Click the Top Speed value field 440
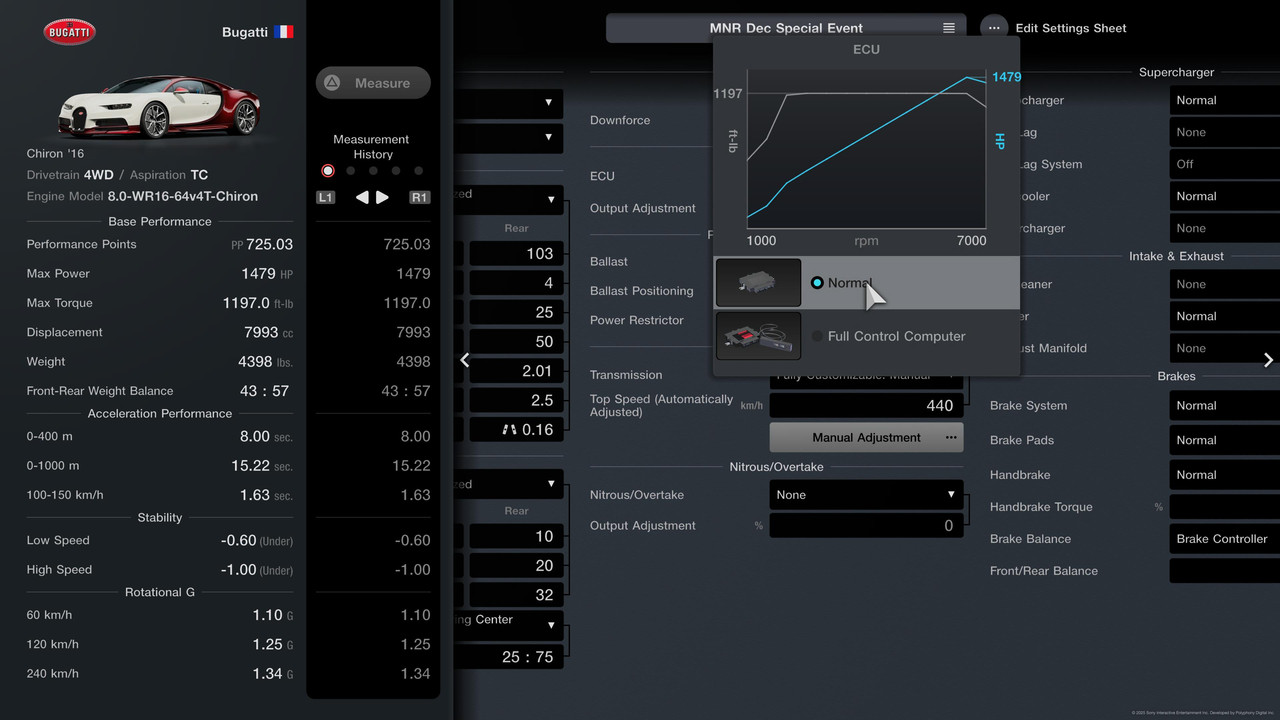Viewport: 1280px width, 720px height. pyautogui.click(x=866, y=405)
